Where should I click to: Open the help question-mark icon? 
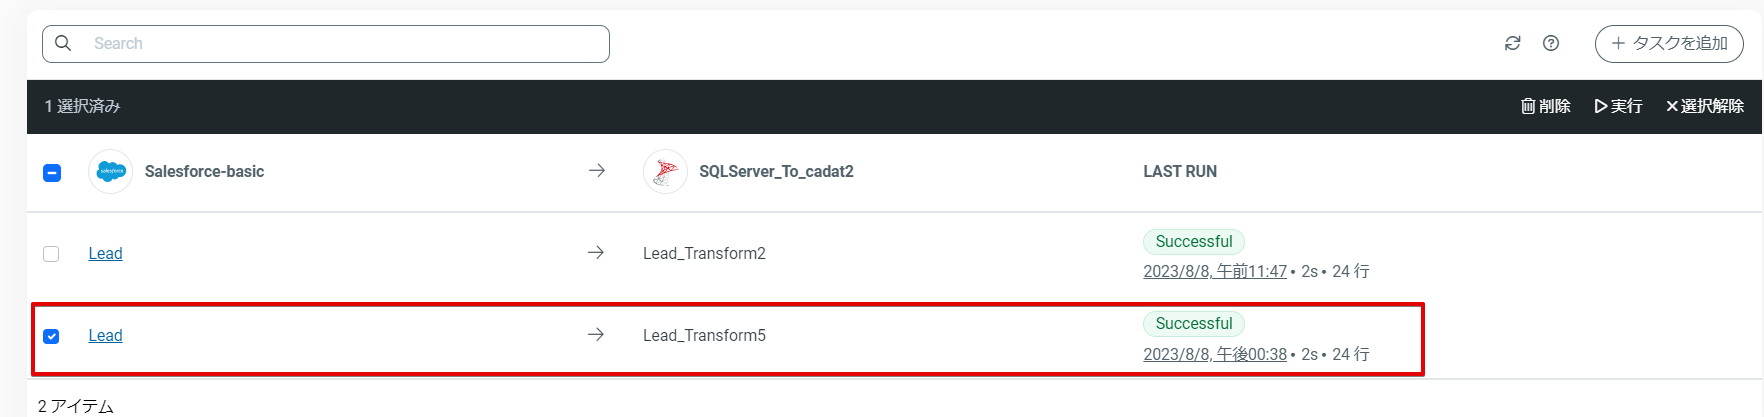1551,43
